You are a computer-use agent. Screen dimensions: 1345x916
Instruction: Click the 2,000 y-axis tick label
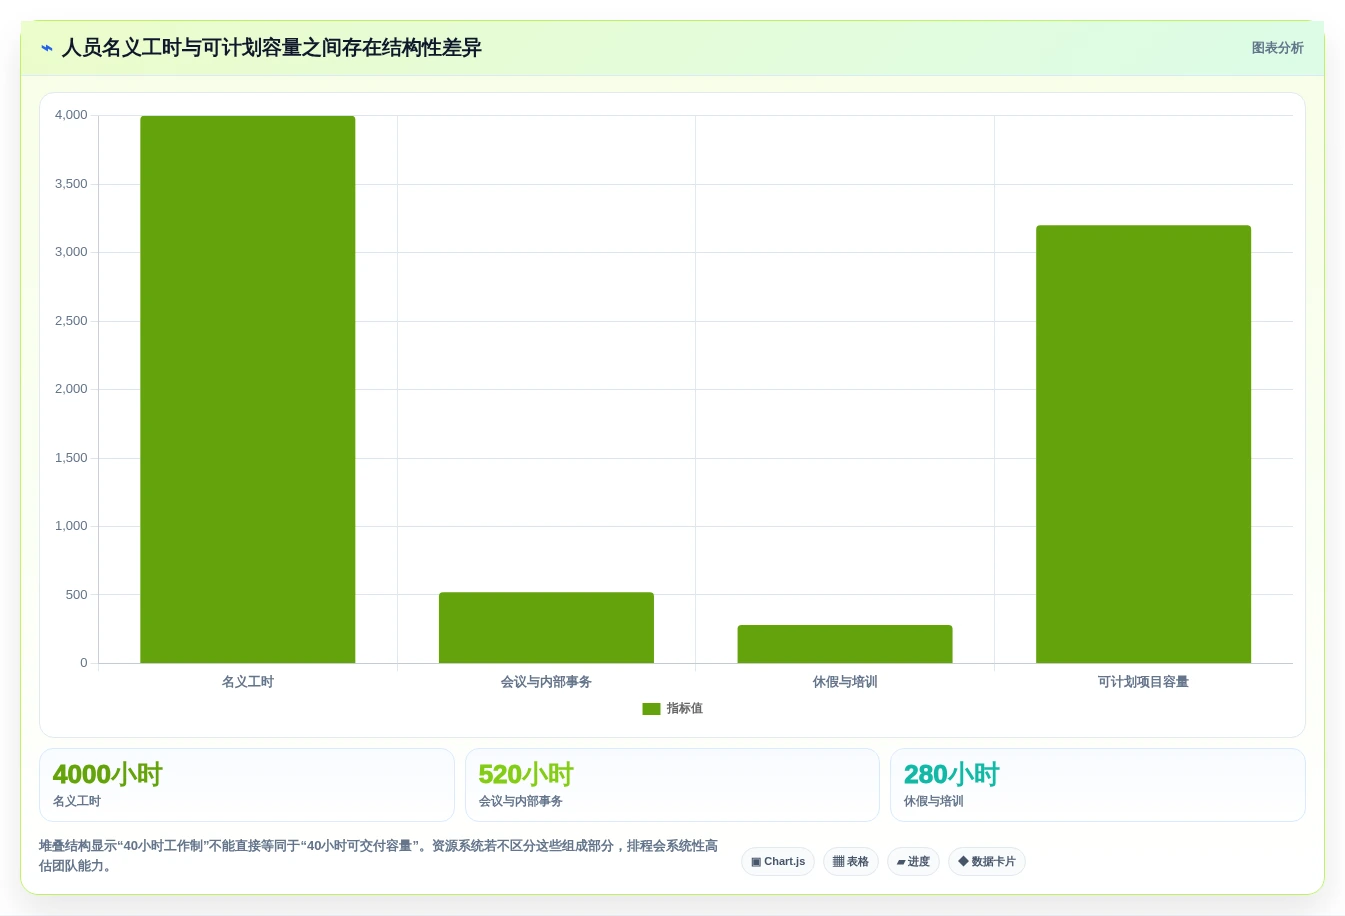click(71, 389)
